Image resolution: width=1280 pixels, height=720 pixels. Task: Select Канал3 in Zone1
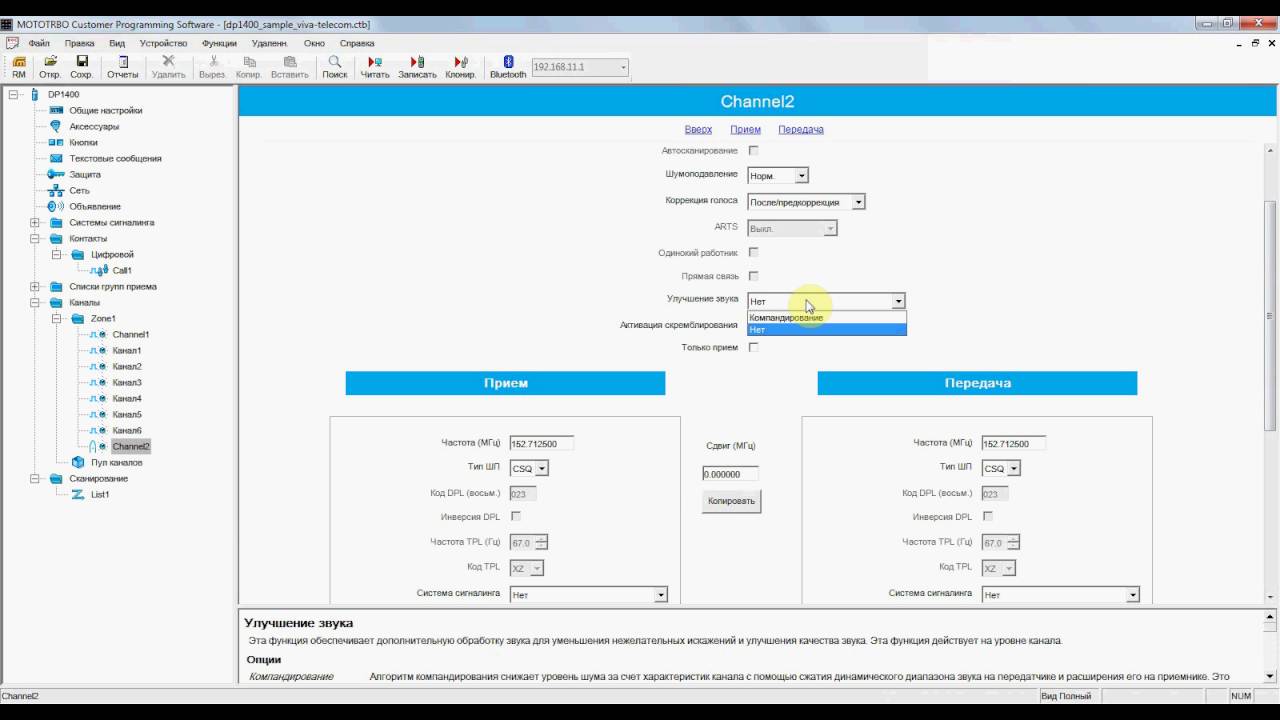click(x=127, y=382)
